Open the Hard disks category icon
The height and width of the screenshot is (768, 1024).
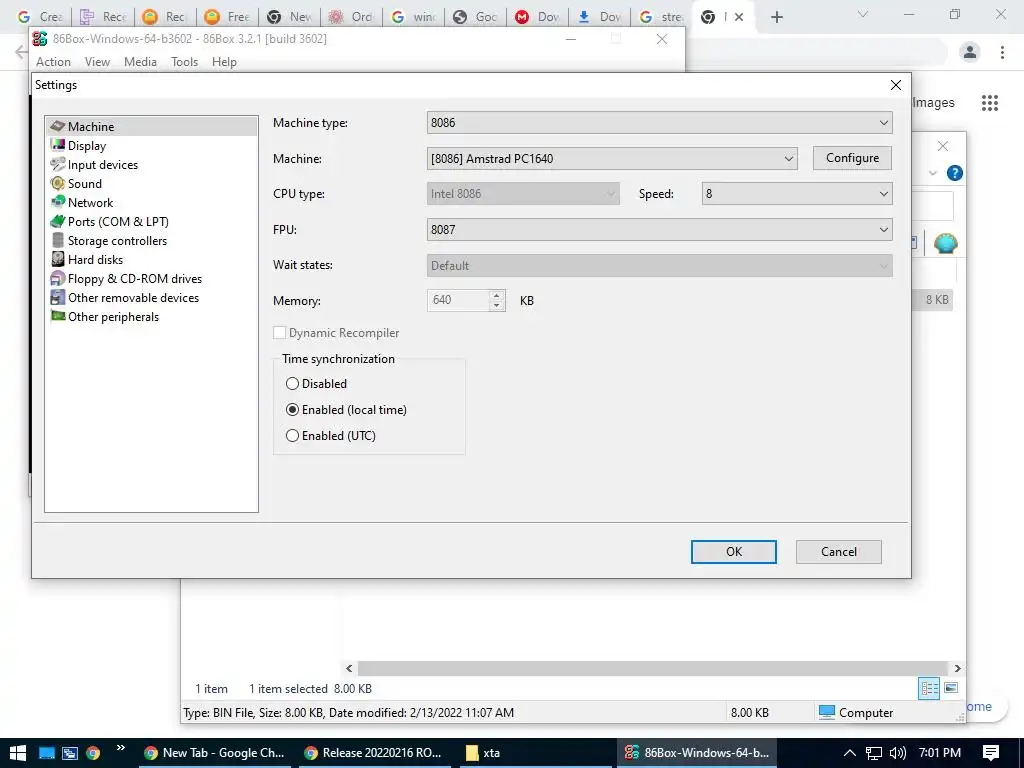point(57,259)
